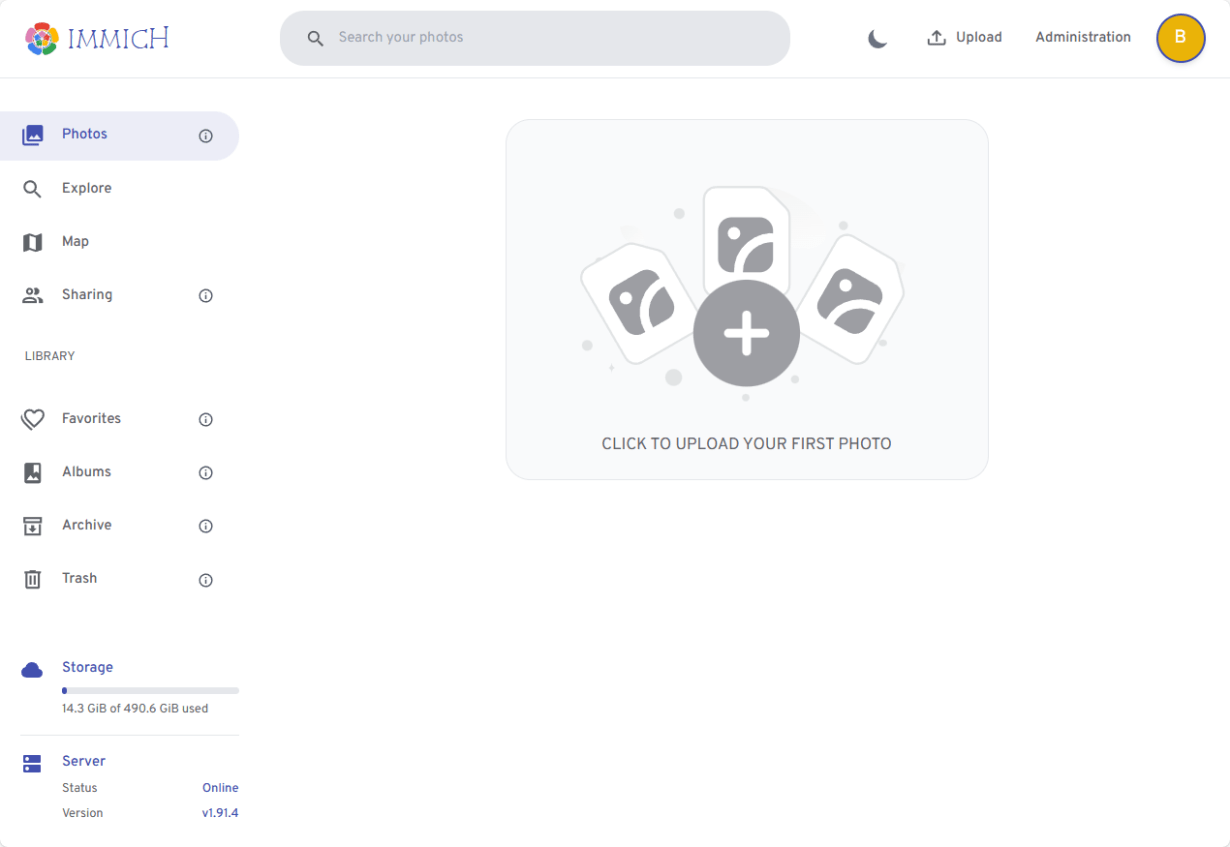Screen dimensions: 1230x847
Task: Open the Explore page
Action: coord(87,188)
